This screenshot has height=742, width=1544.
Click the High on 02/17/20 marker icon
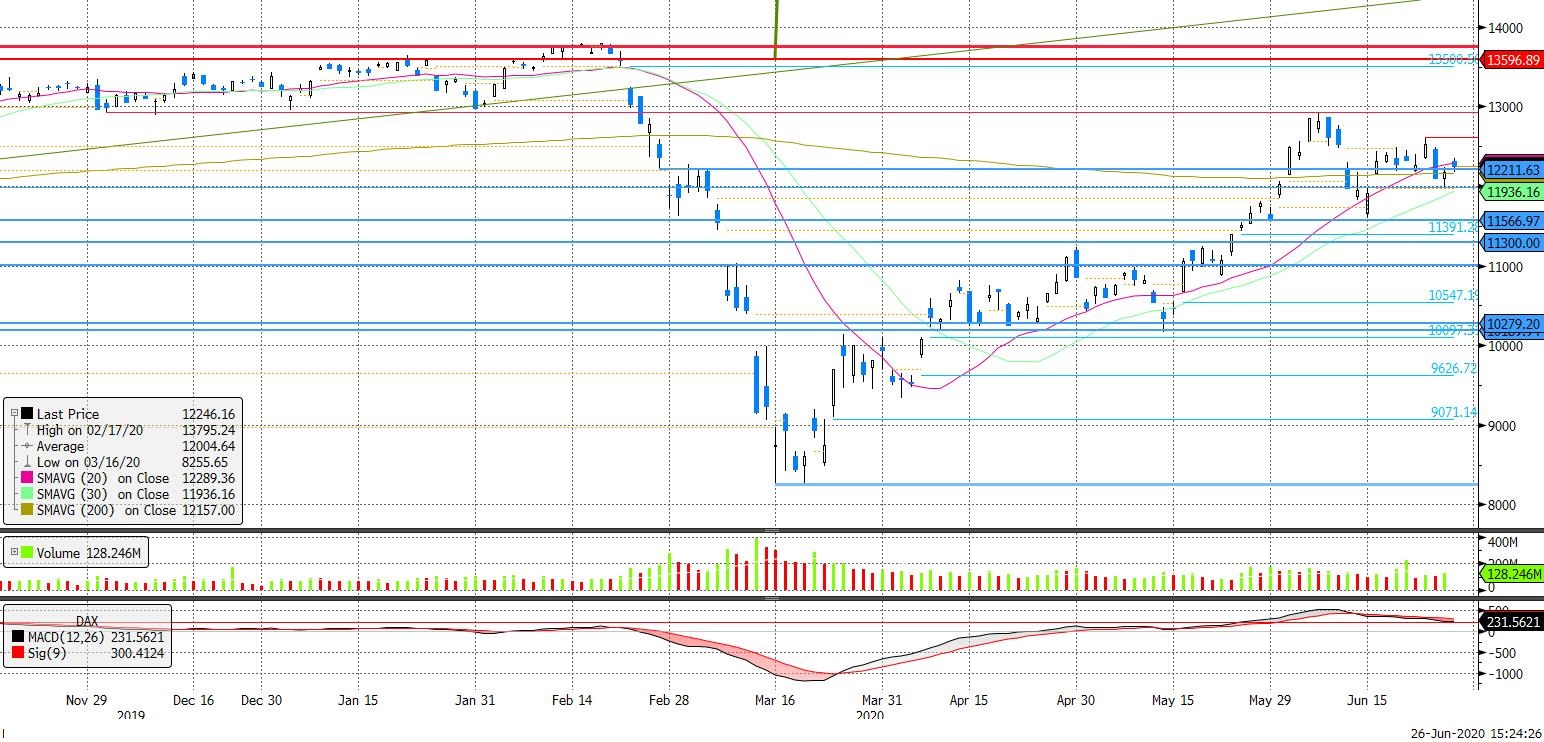pos(27,430)
